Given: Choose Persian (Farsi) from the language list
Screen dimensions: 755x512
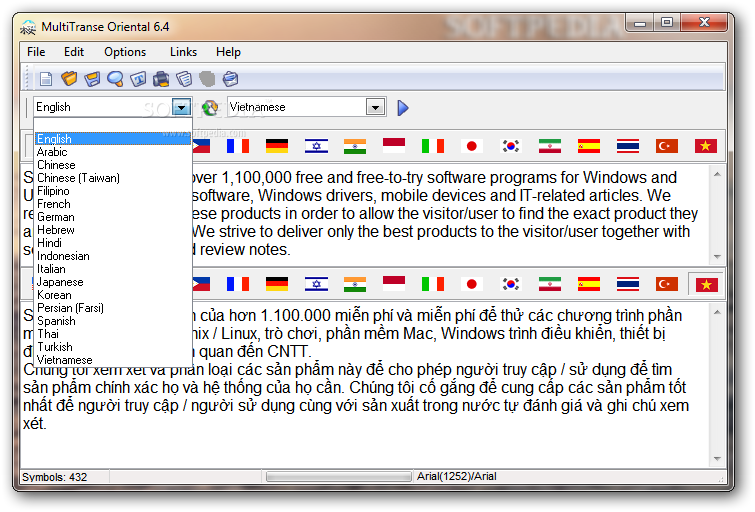Looking at the screenshot, I should pyautogui.click(x=113, y=308).
